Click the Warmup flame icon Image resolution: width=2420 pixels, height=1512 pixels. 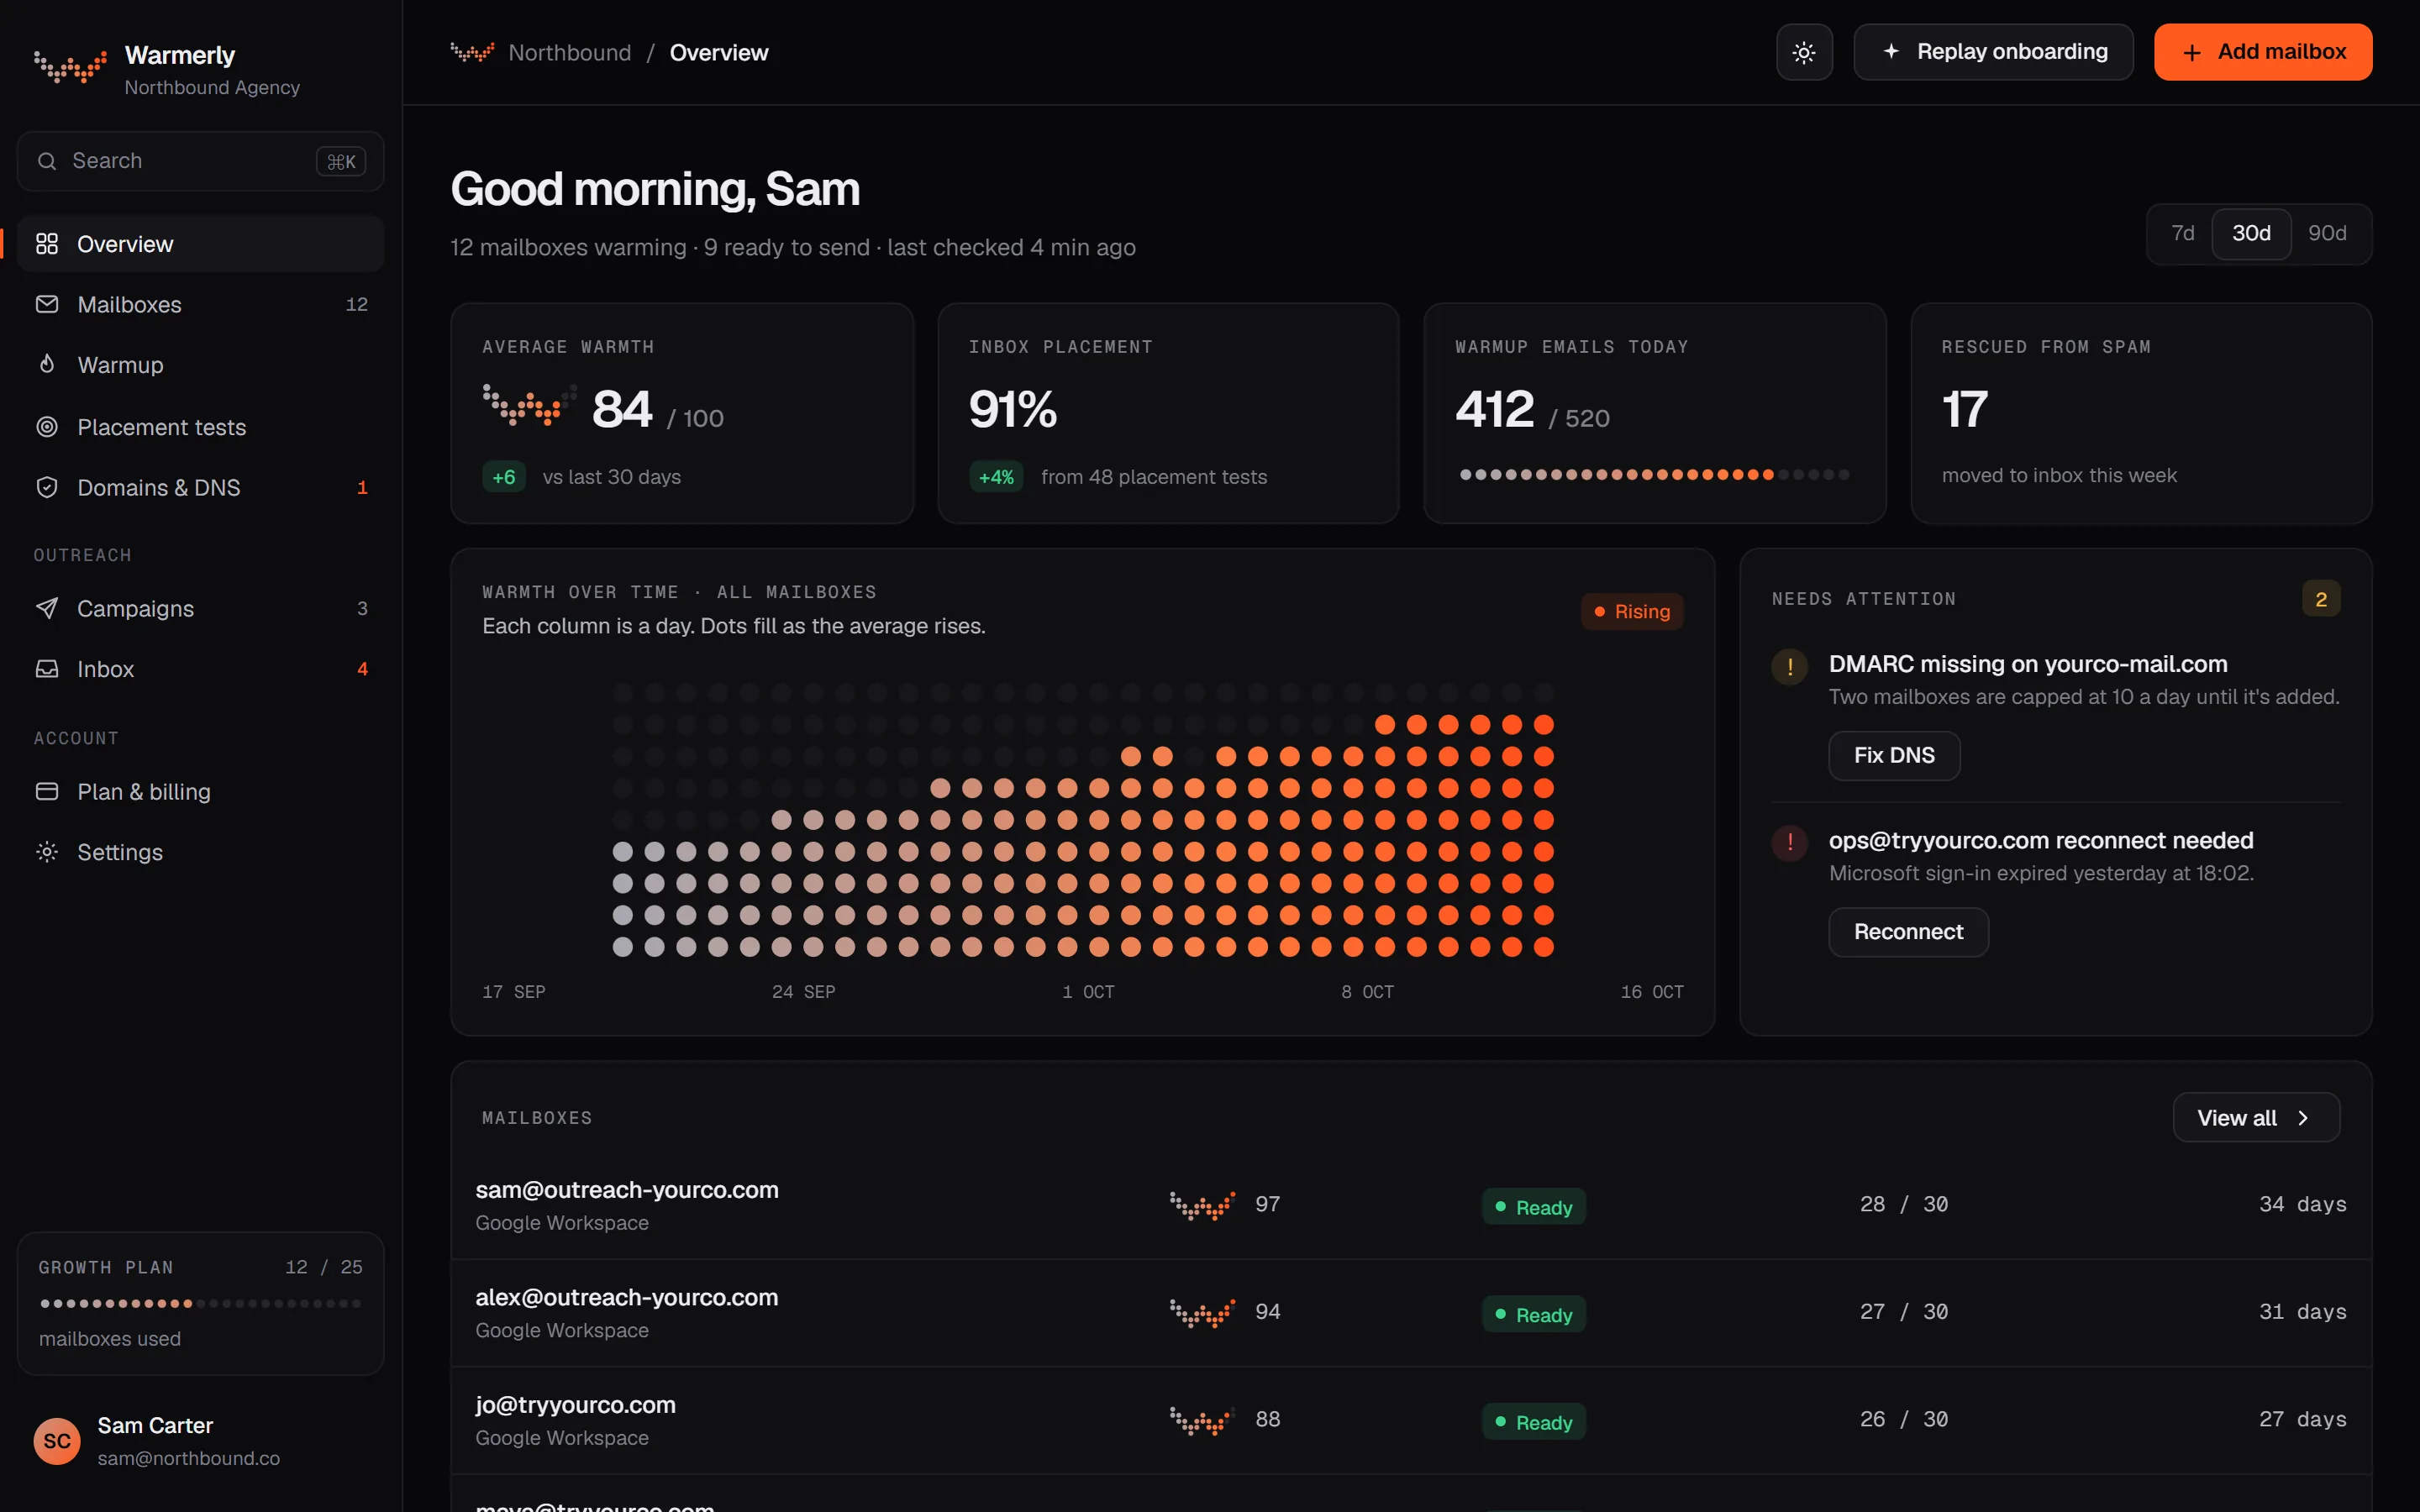tap(47, 364)
